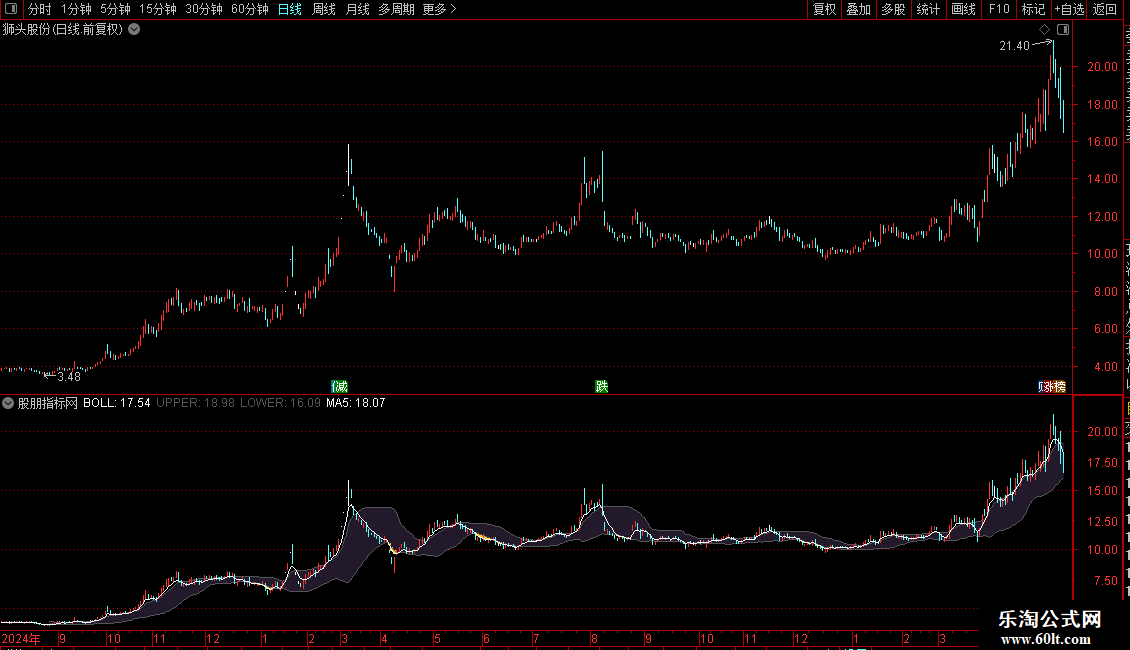Switch to 日线 daily chart
Image resolution: width=1130 pixels, height=650 pixels.
pos(290,9)
